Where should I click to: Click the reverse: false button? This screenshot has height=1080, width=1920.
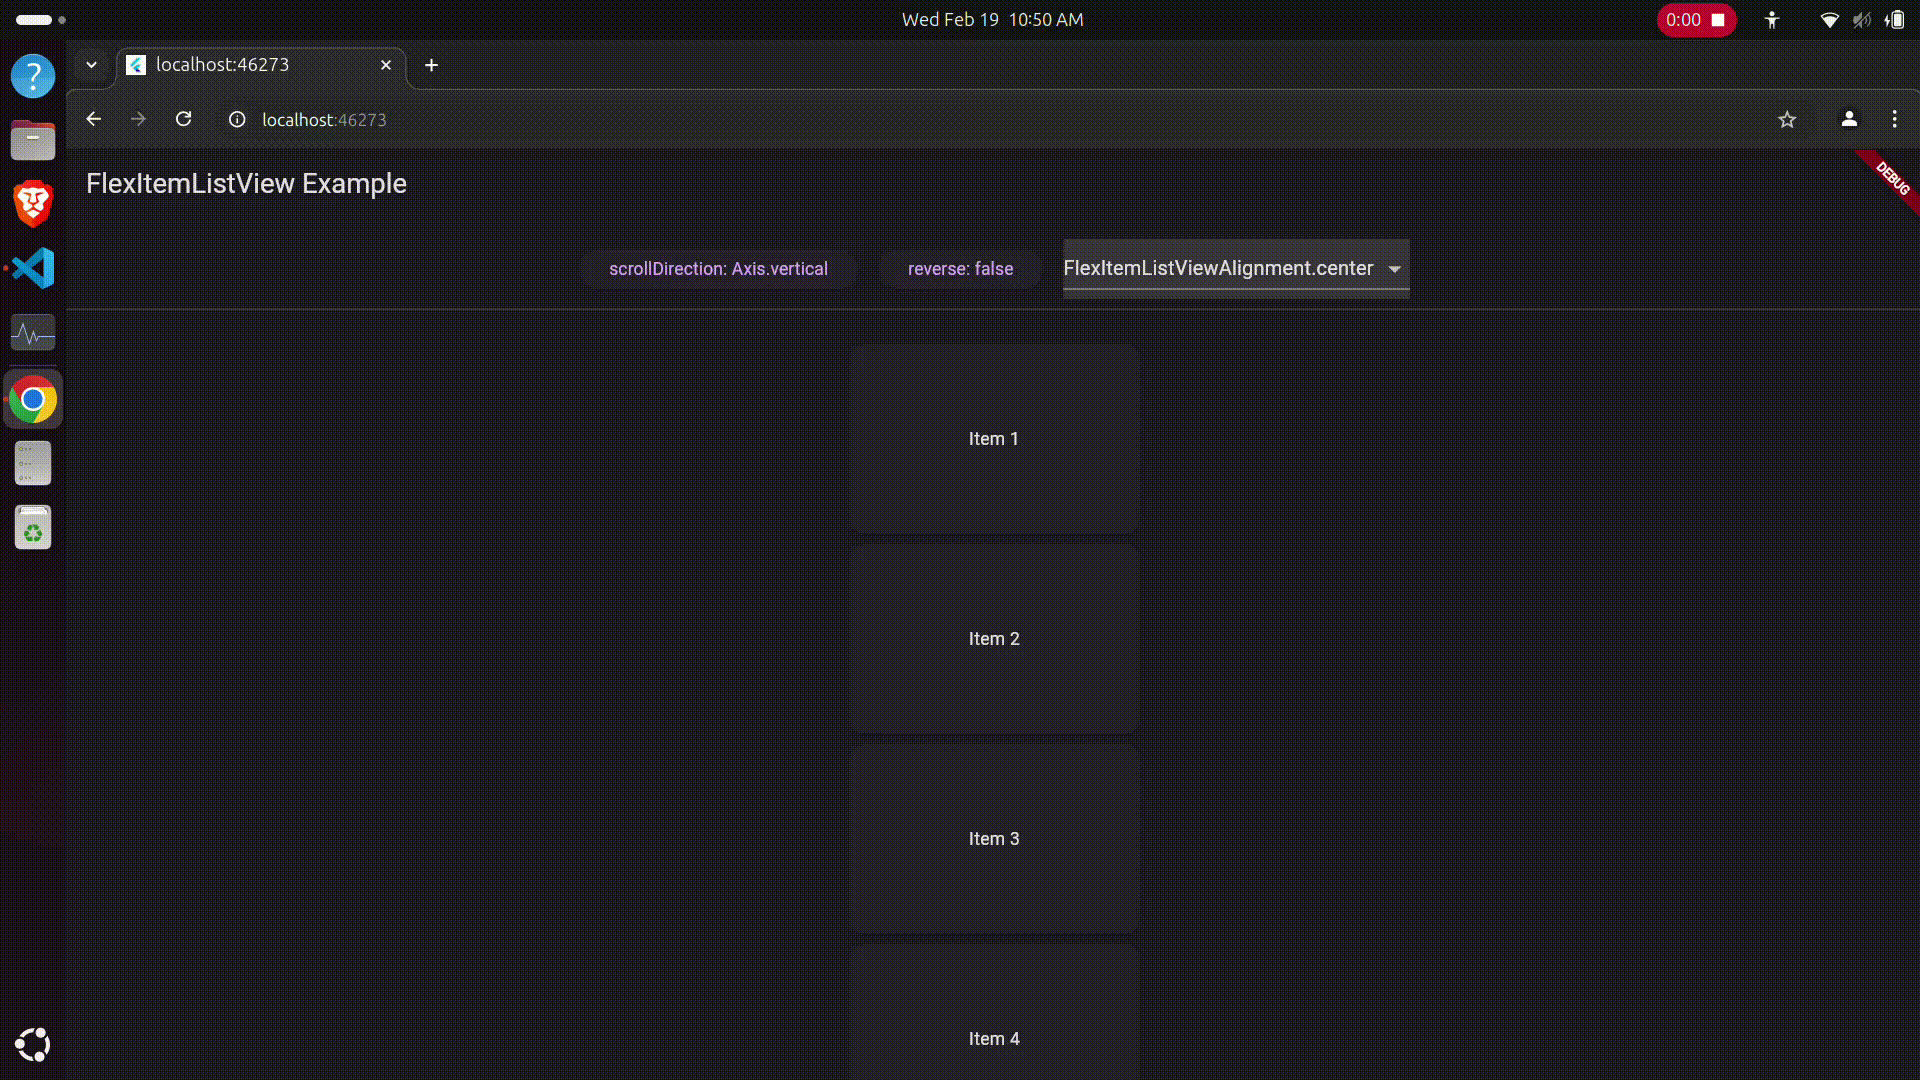click(x=960, y=268)
